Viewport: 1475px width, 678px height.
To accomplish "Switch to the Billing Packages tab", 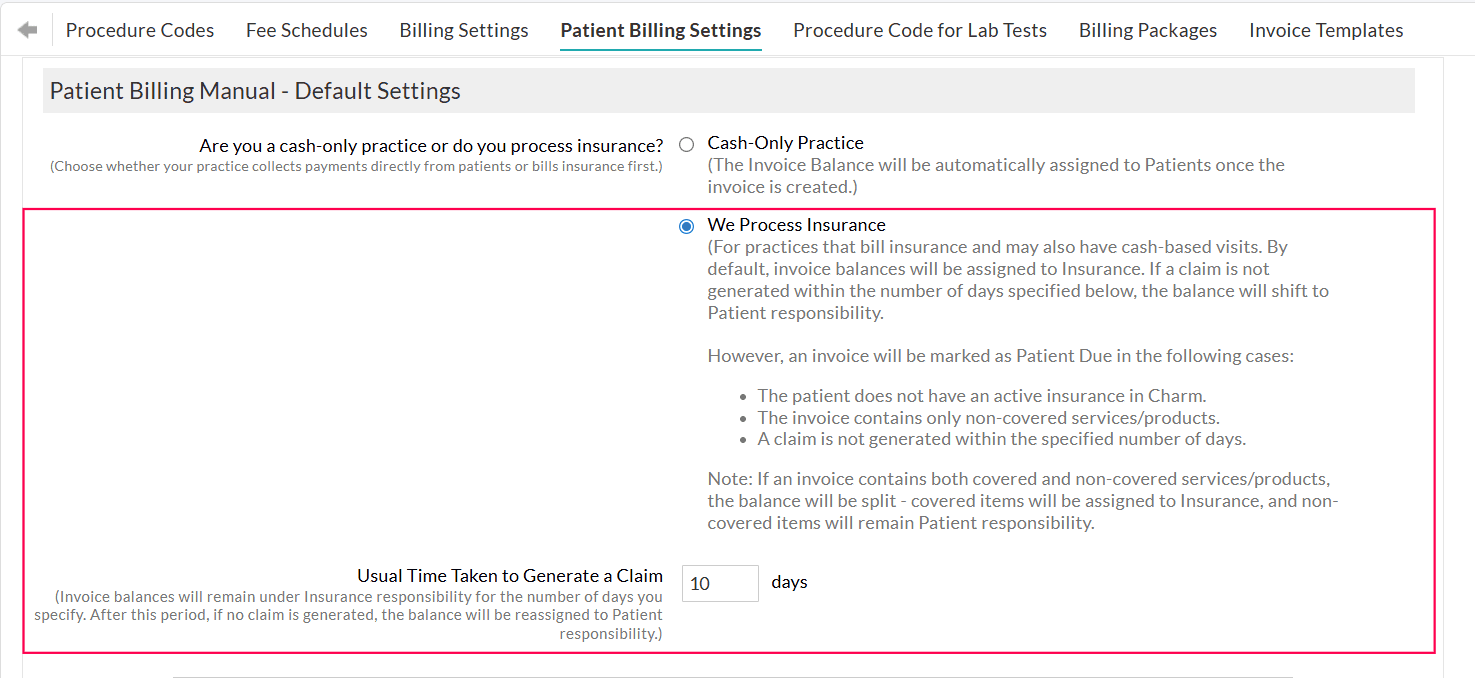I will 1147,30.
